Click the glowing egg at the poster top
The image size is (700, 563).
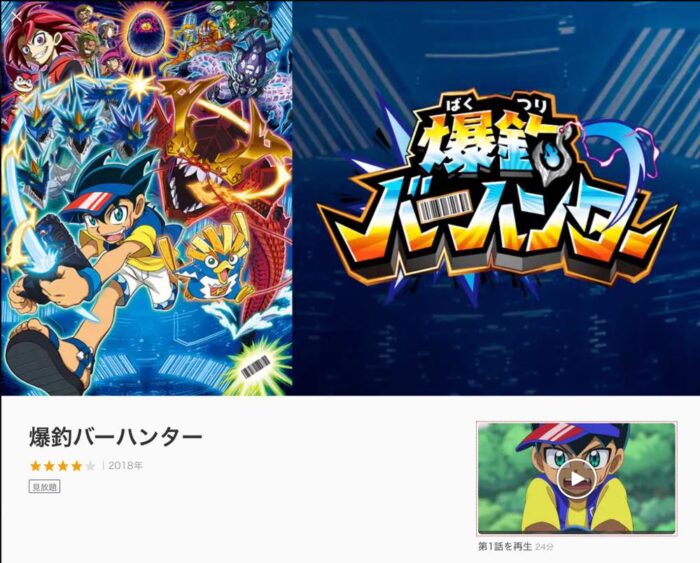coord(145,33)
